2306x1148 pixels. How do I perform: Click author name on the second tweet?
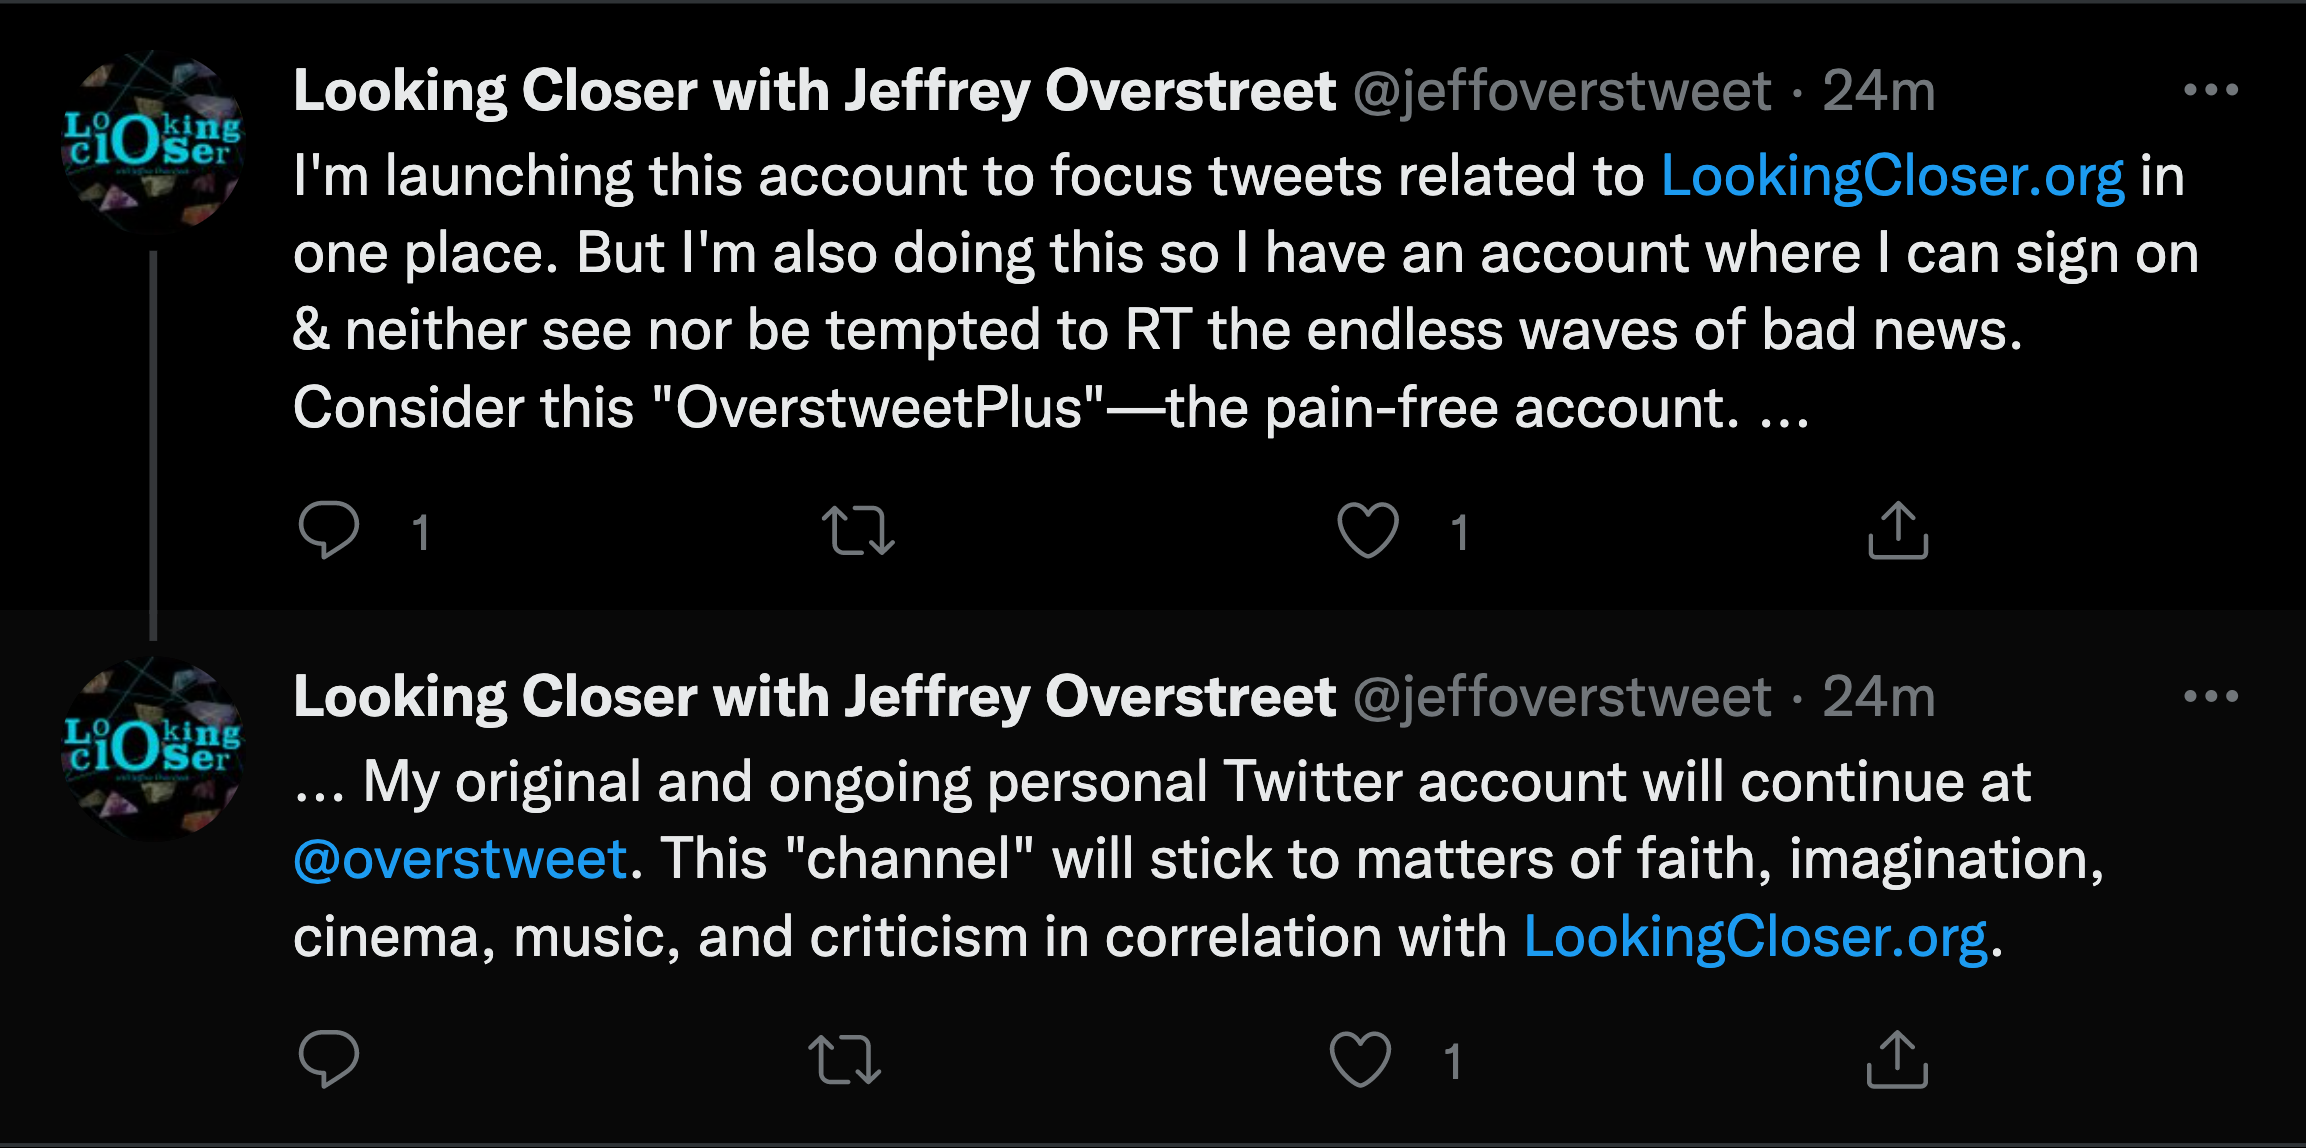815,697
